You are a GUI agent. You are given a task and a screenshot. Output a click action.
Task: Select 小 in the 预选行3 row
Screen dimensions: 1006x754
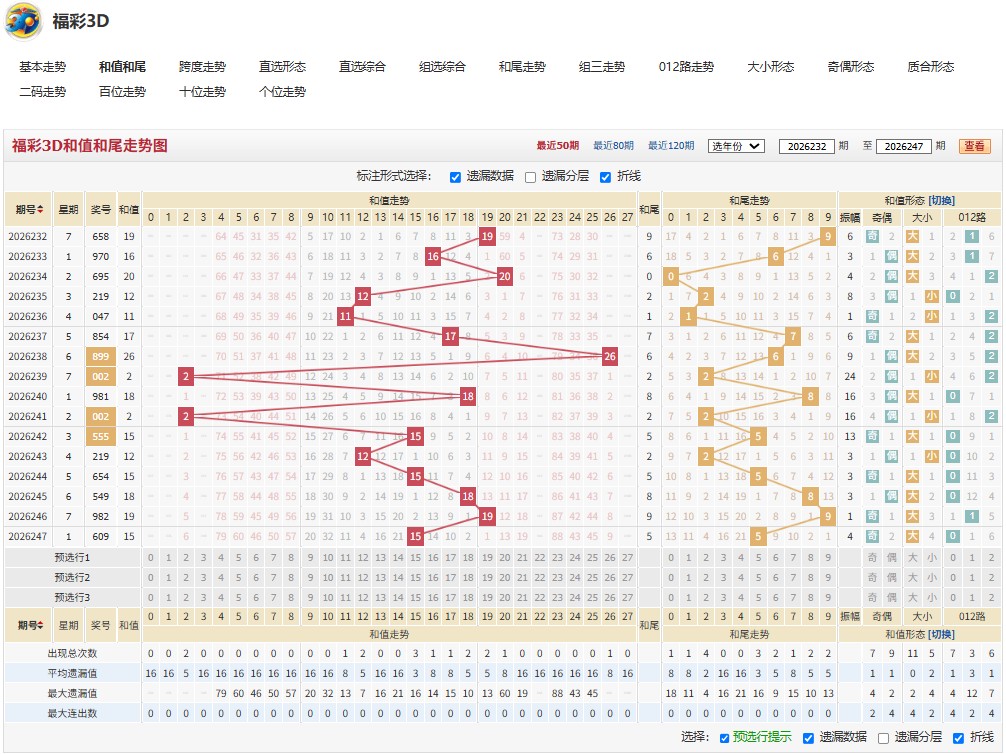(932, 597)
